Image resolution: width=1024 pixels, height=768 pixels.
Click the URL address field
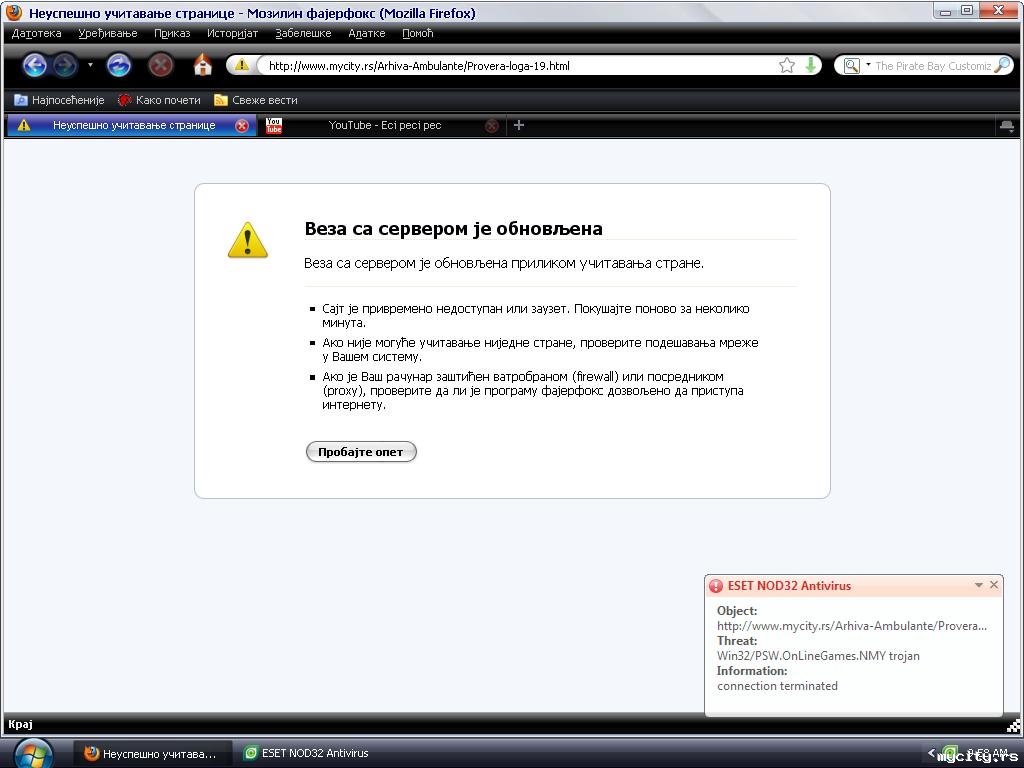point(516,65)
